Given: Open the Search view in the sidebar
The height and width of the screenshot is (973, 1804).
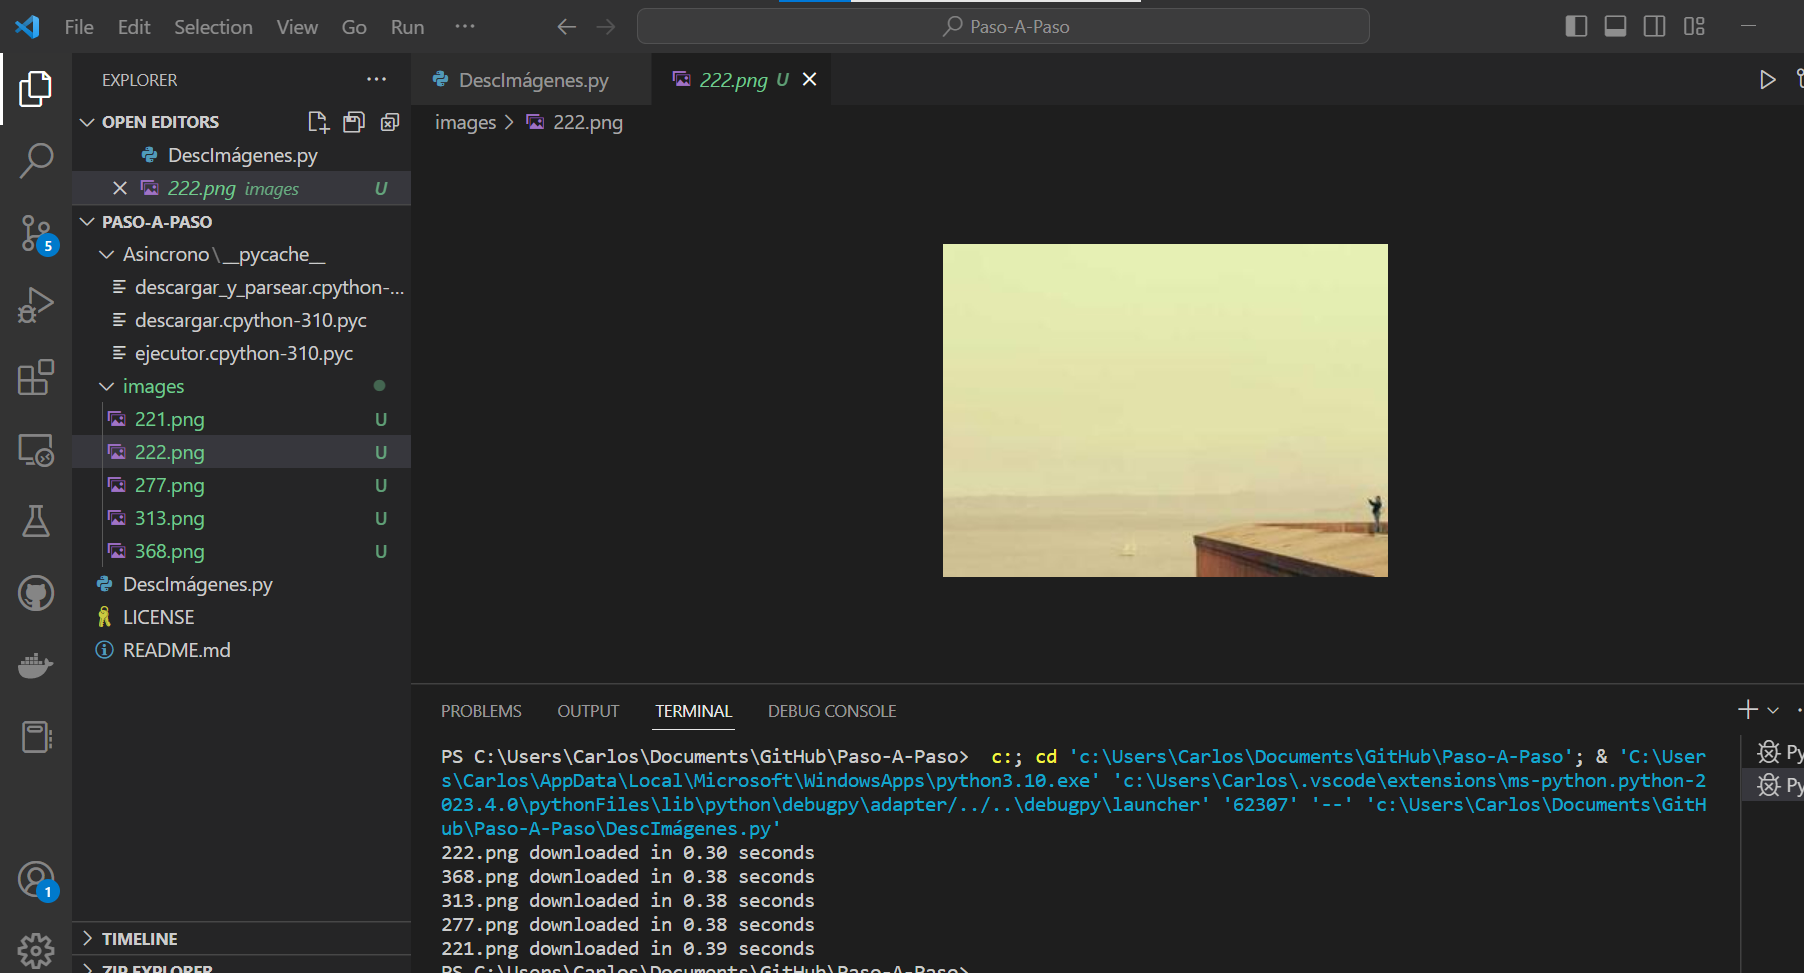Looking at the screenshot, I should [36, 160].
